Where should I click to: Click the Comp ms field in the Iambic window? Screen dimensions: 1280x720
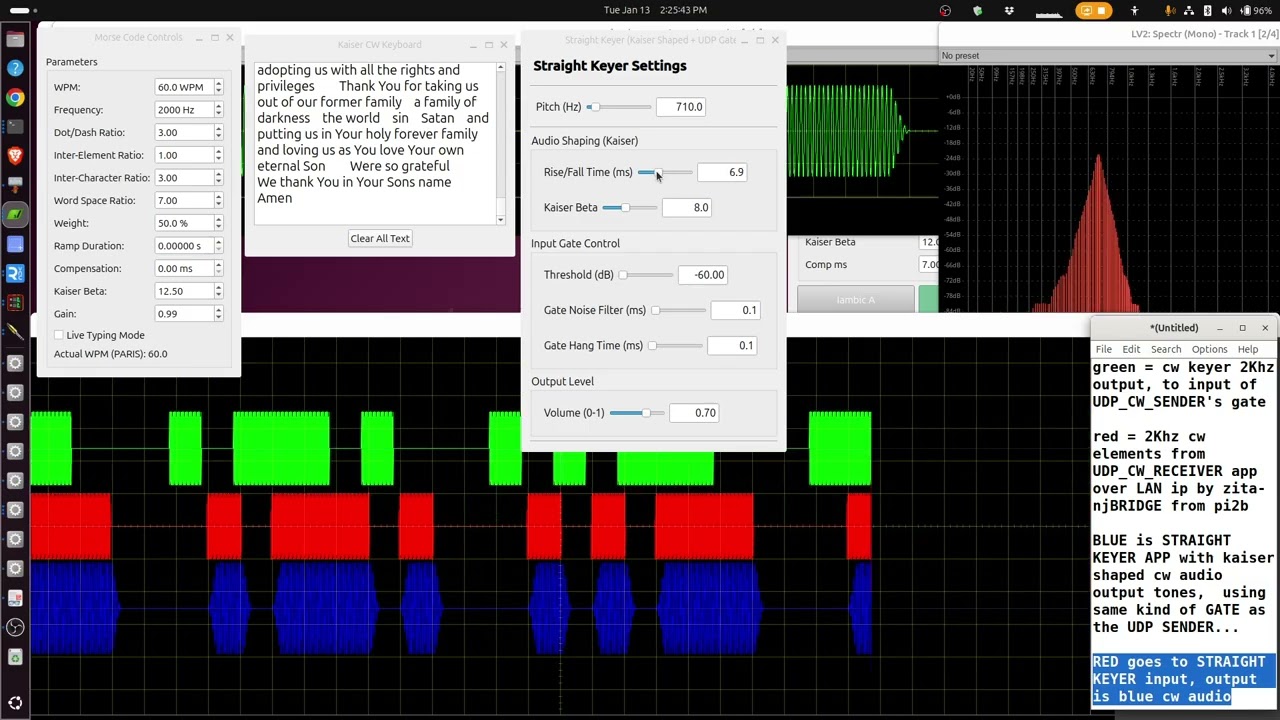(928, 265)
